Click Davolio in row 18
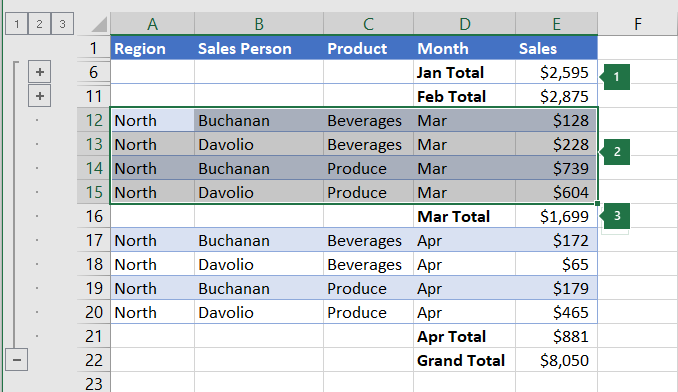Screen dimensions: 678x392 coord(259,264)
